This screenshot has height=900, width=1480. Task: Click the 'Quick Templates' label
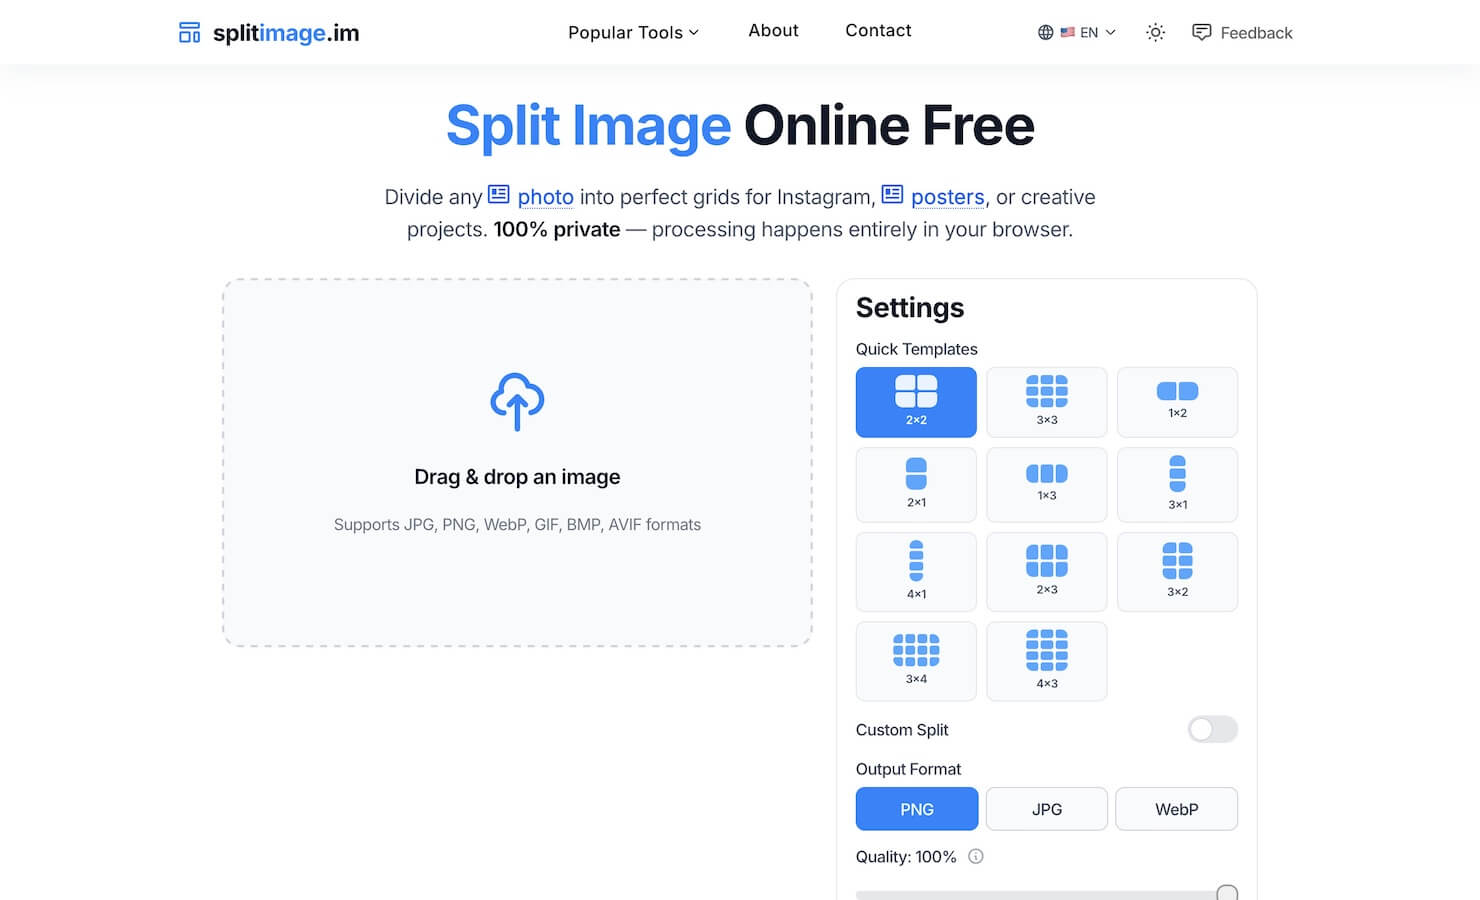click(917, 349)
